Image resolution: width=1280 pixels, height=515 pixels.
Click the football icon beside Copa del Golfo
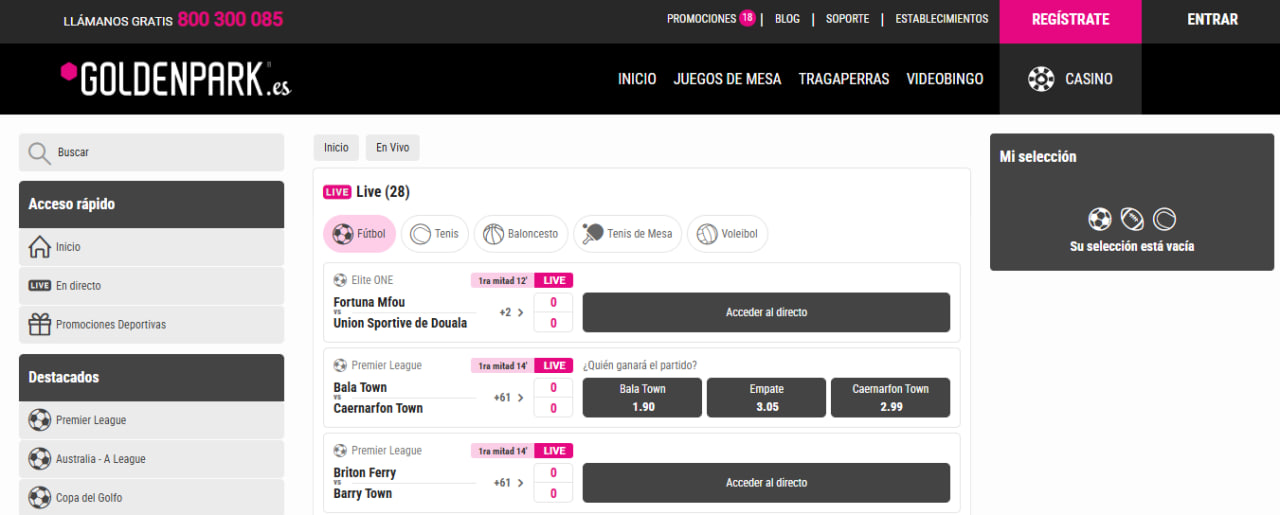click(x=40, y=497)
